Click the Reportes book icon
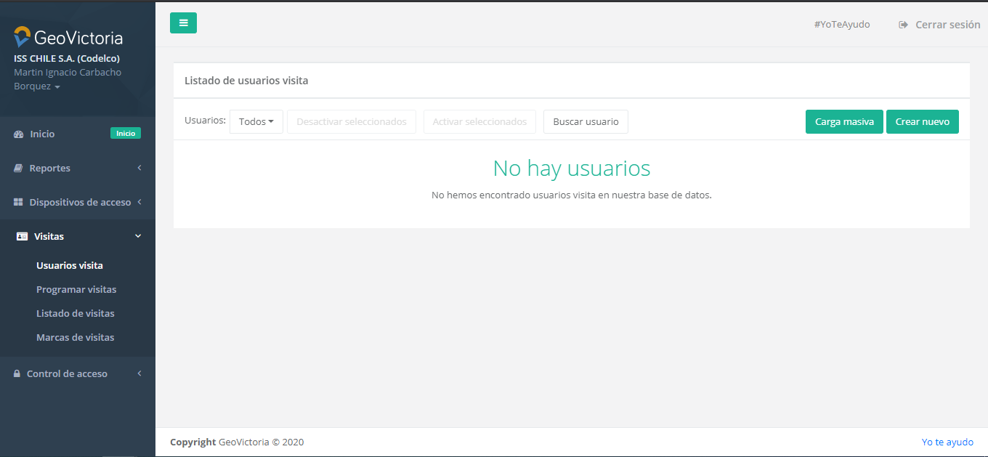 (x=18, y=168)
